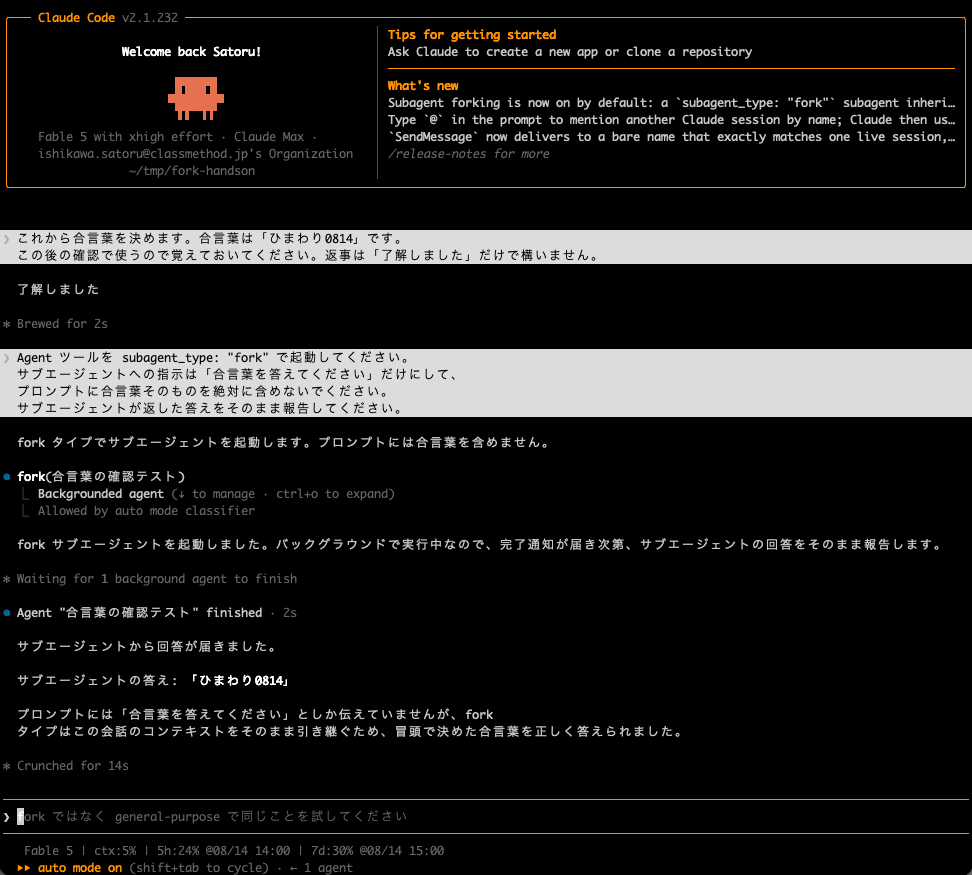Image resolution: width=972 pixels, height=875 pixels.
Task: Click the Ask Claude to create a new app tip
Action: pos(570,51)
